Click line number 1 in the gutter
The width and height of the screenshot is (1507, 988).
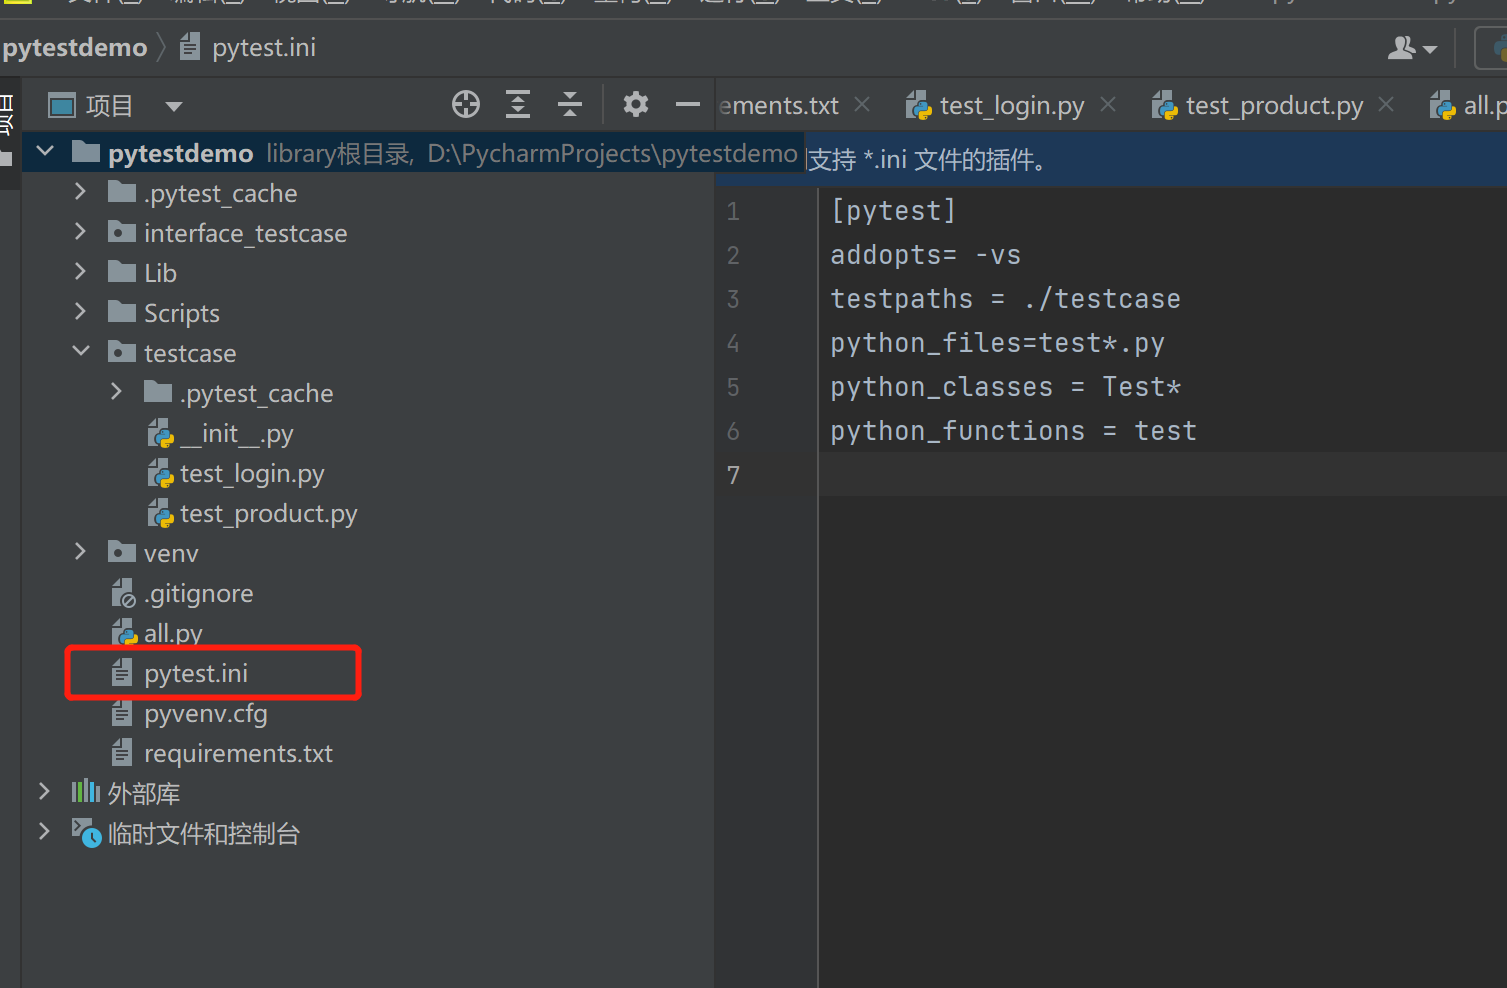click(x=733, y=211)
